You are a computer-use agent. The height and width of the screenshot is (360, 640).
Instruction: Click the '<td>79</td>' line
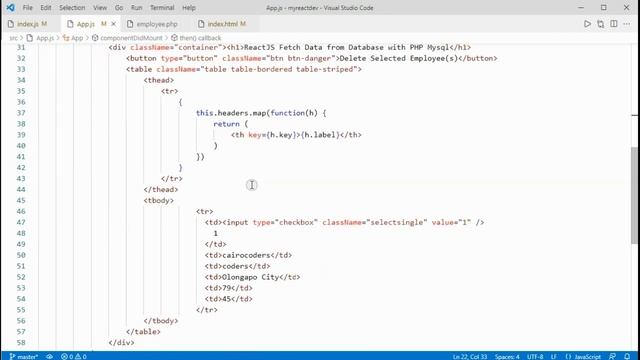tap(229, 288)
